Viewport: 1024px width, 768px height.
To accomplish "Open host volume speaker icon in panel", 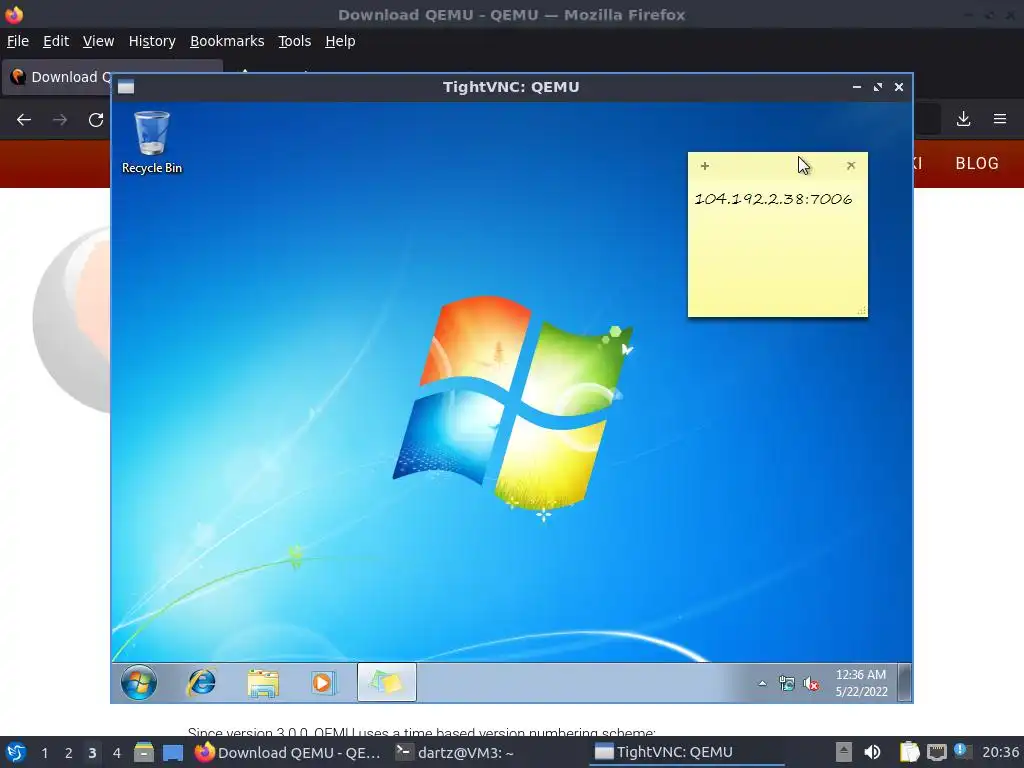I will (x=872, y=752).
